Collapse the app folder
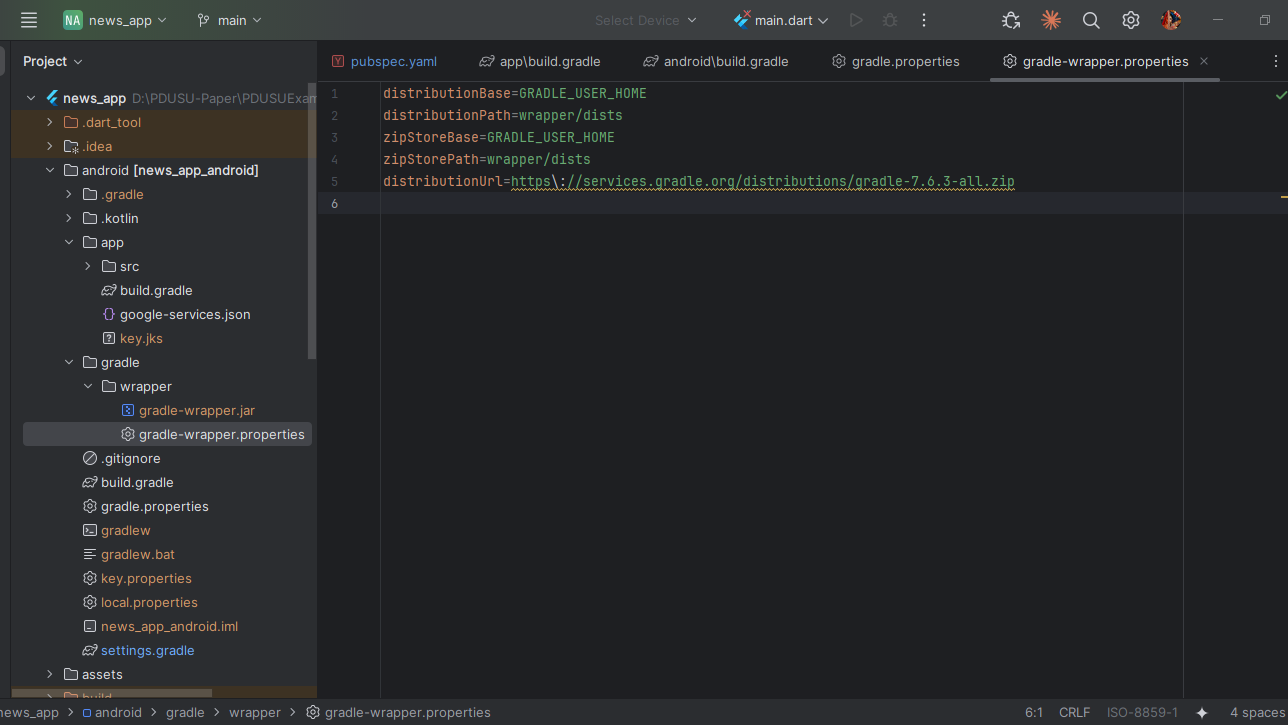This screenshot has height=725, width=1288. coord(69,242)
